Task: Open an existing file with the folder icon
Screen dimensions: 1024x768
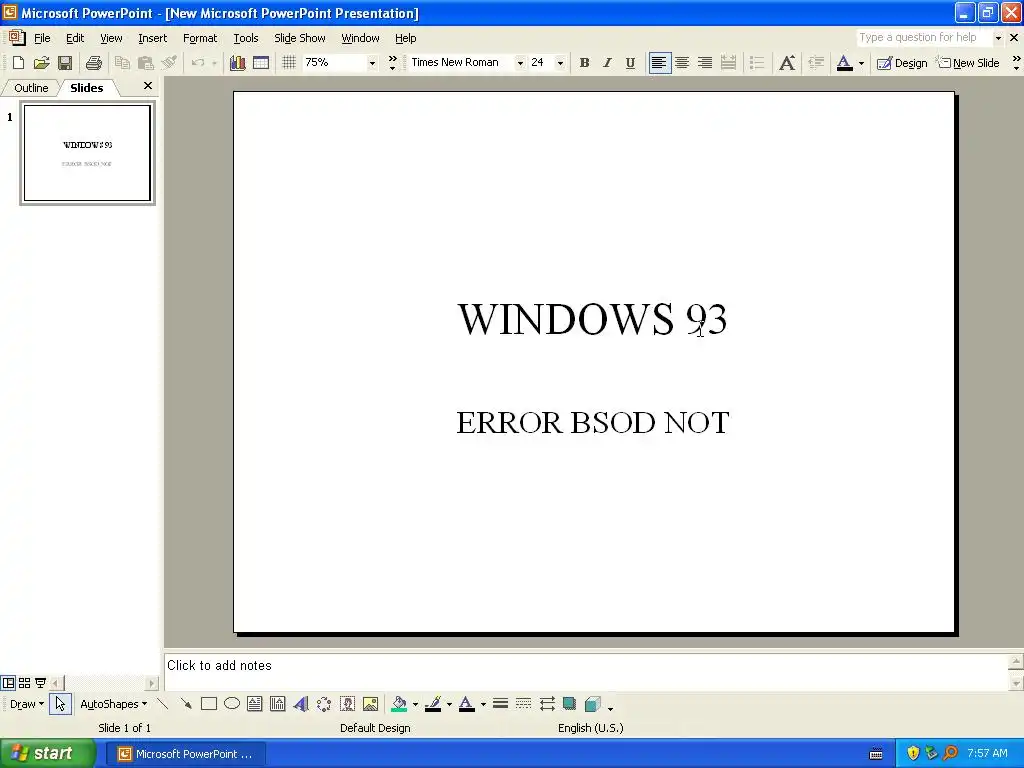Action: pyautogui.click(x=42, y=63)
